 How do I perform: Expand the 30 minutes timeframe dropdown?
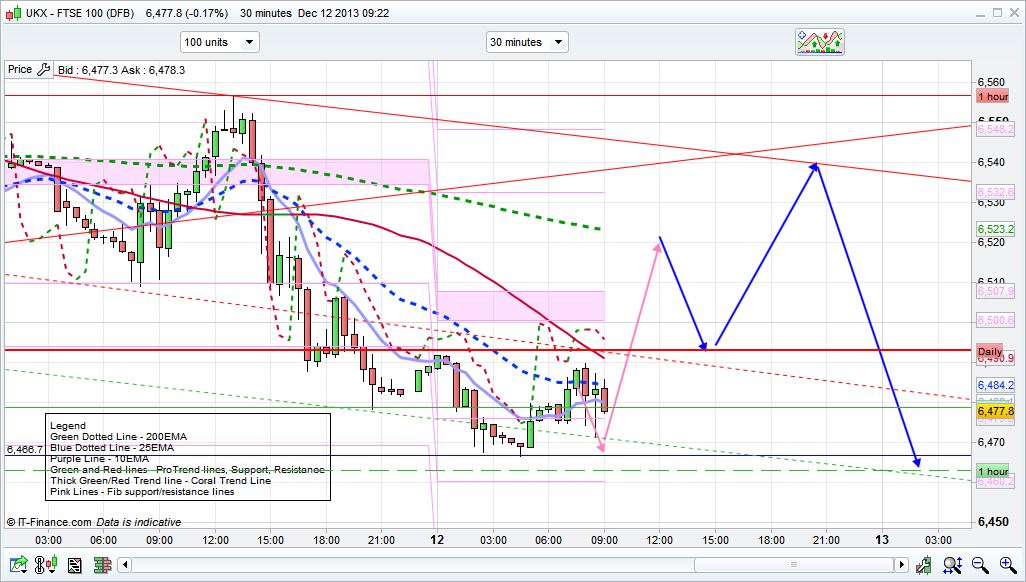pyautogui.click(x=527, y=42)
